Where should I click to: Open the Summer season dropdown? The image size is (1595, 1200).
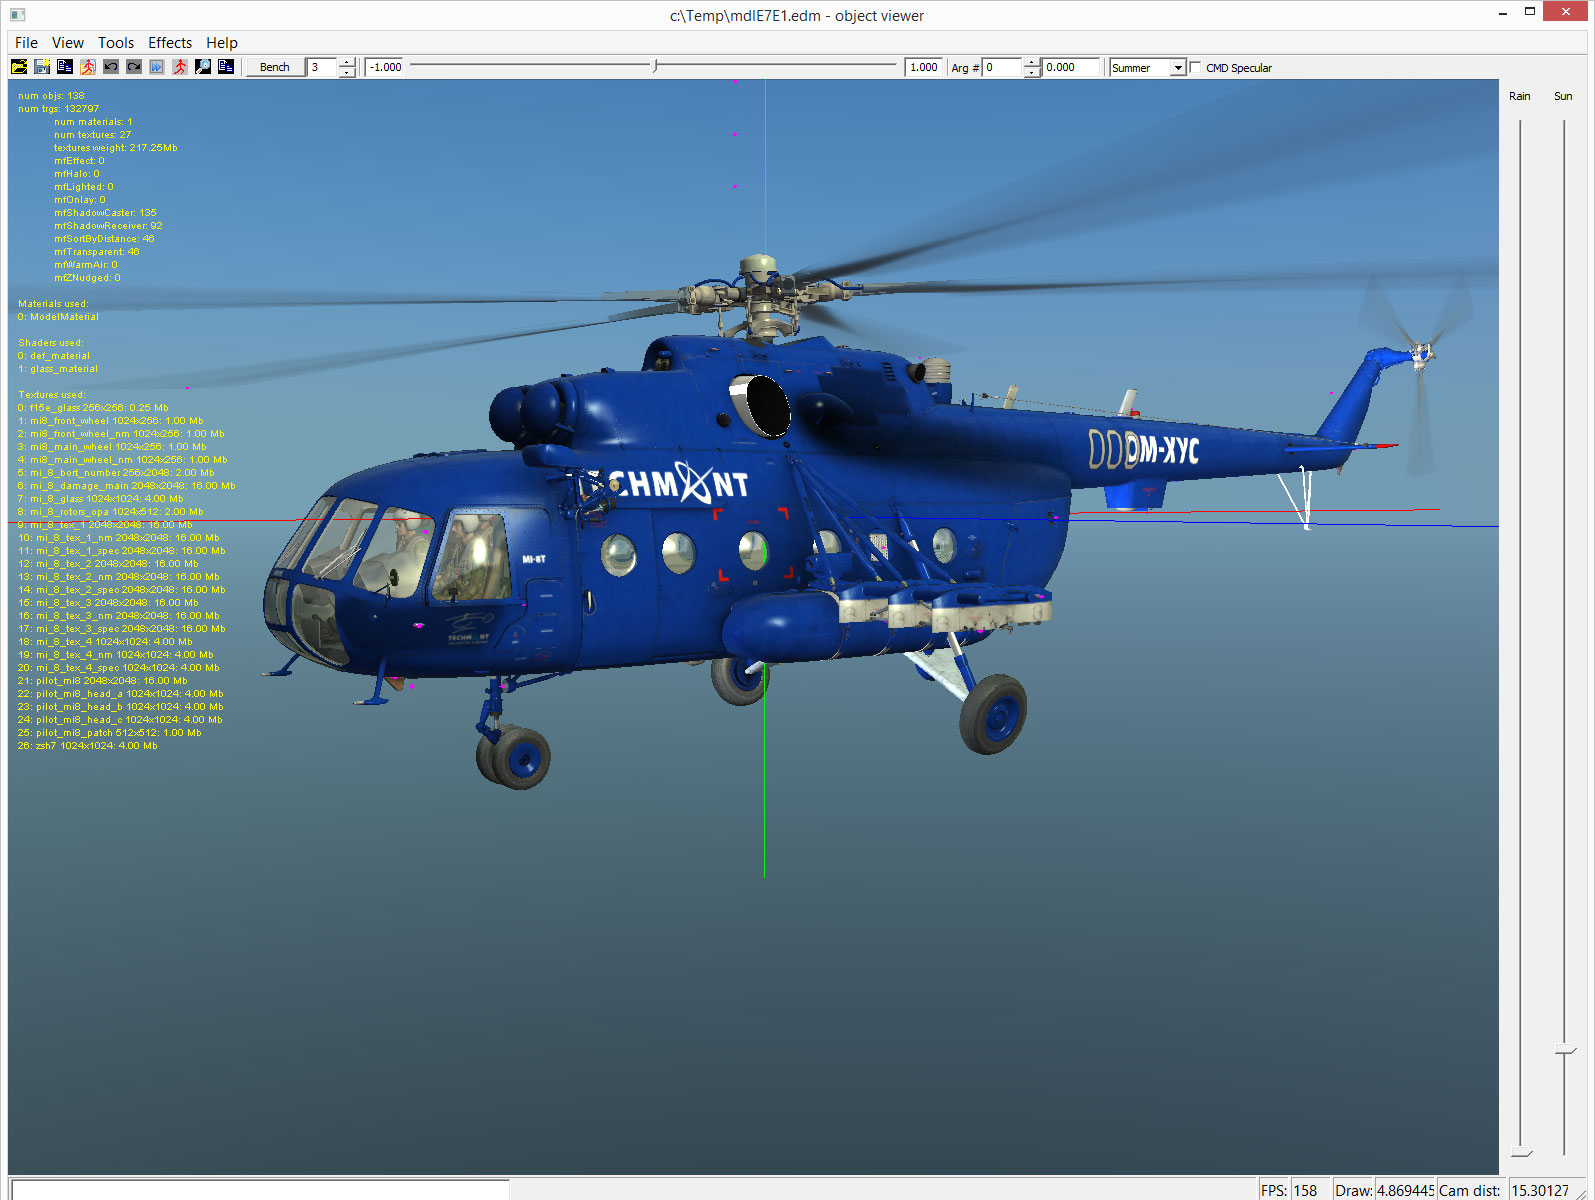pos(1178,68)
